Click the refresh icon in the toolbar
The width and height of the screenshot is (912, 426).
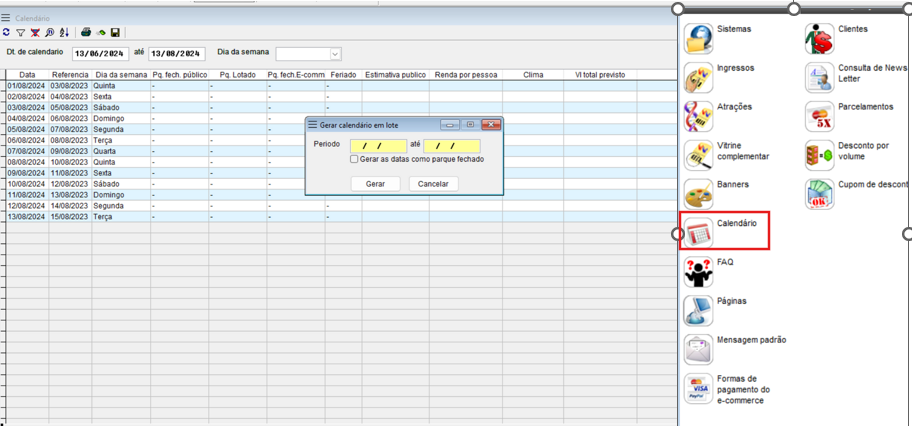[x=7, y=33]
